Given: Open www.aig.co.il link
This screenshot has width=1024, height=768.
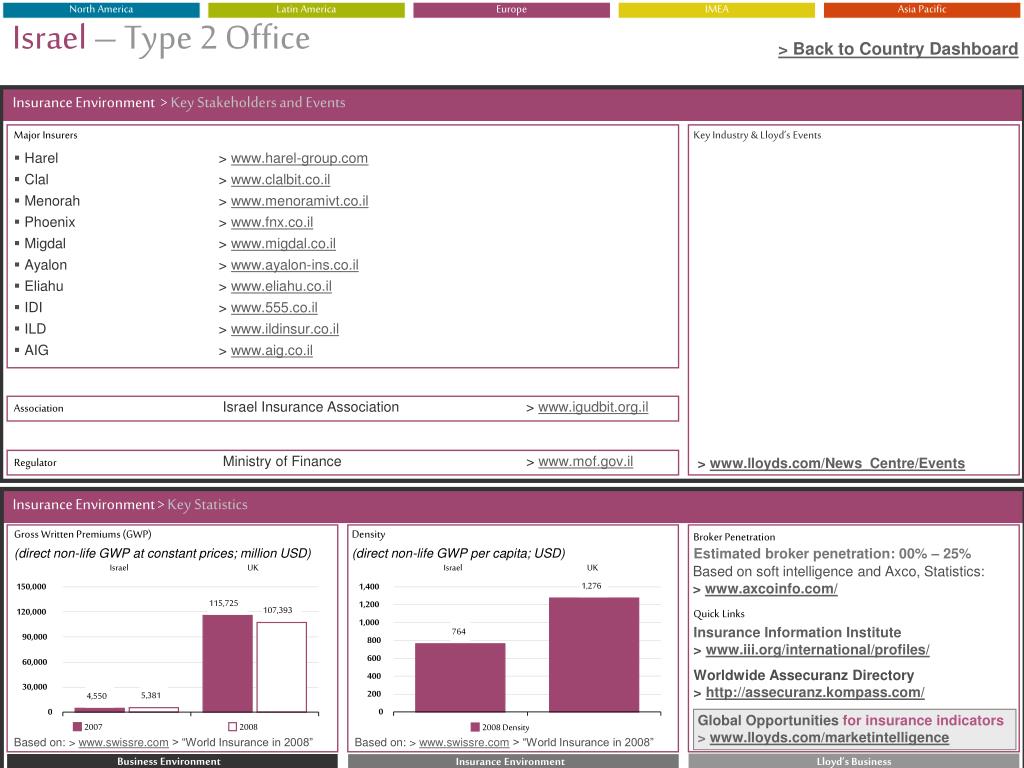Looking at the screenshot, I should point(272,351).
